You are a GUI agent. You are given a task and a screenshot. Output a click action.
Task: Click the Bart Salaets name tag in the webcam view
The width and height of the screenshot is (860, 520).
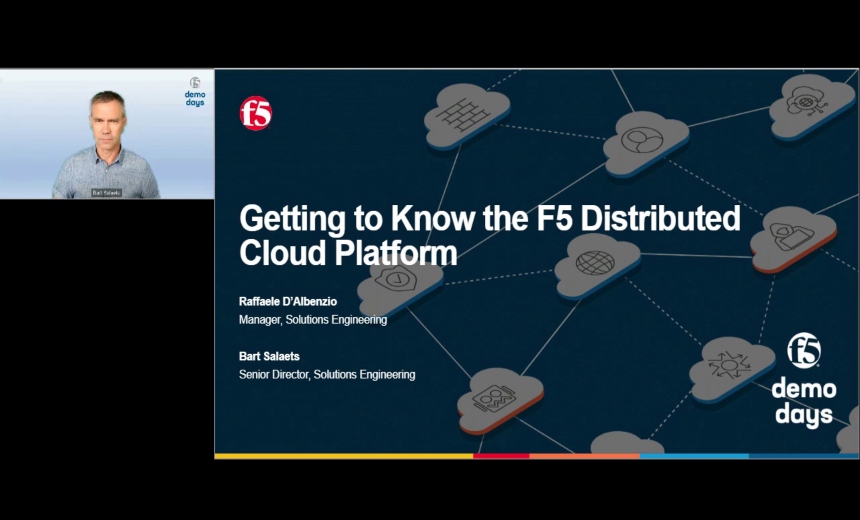(106, 192)
